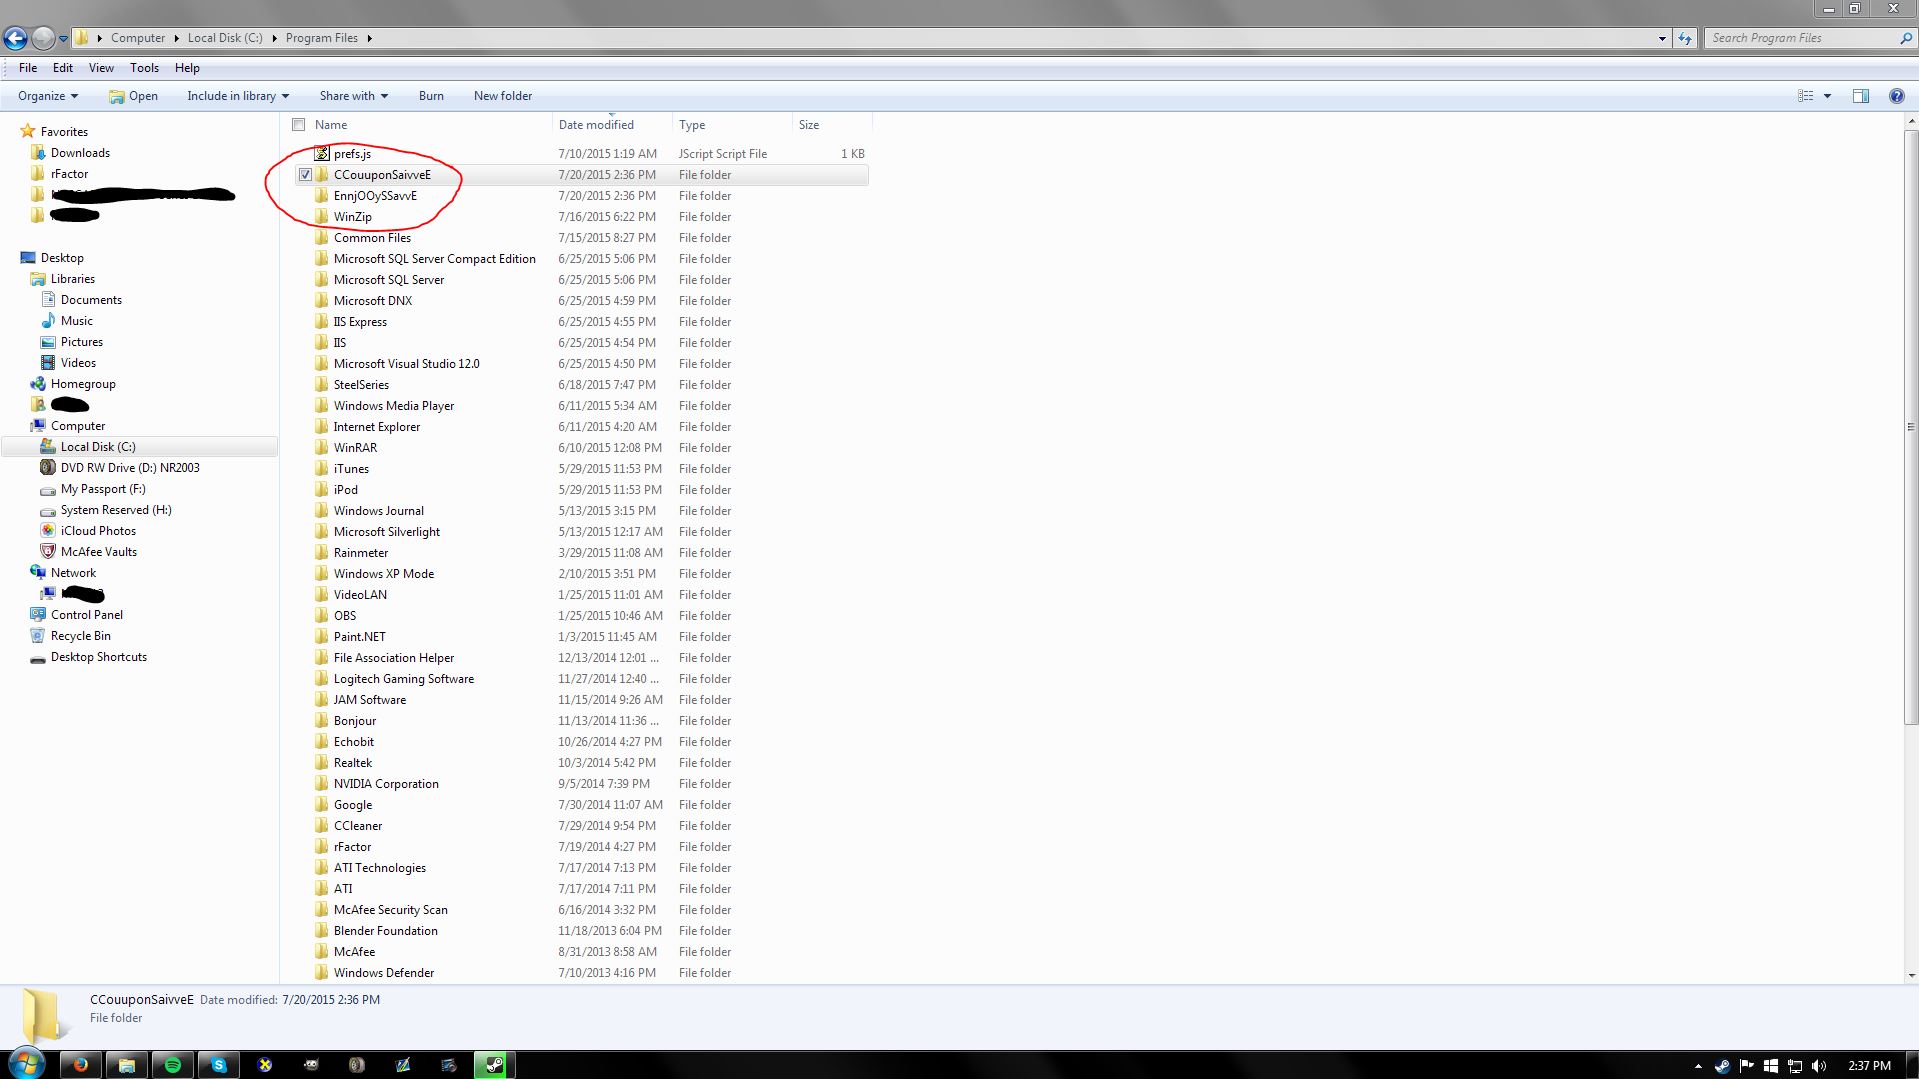Open the View menu
Viewport: 1919px width, 1079px height.
tap(101, 68)
